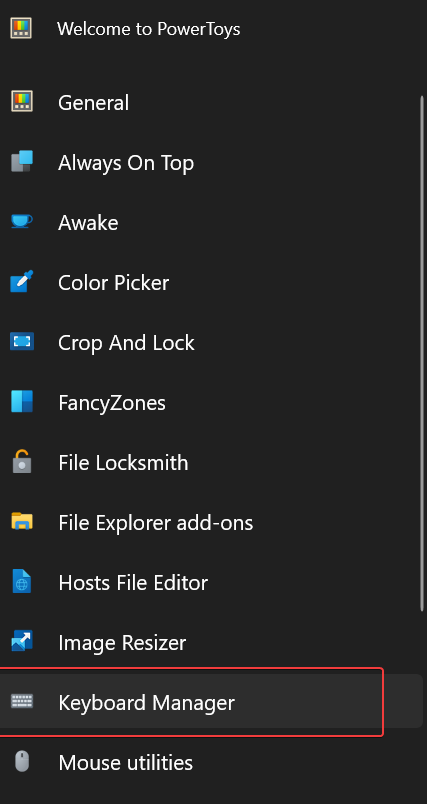Open Mouse utilities menu entry

click(211, 762)
